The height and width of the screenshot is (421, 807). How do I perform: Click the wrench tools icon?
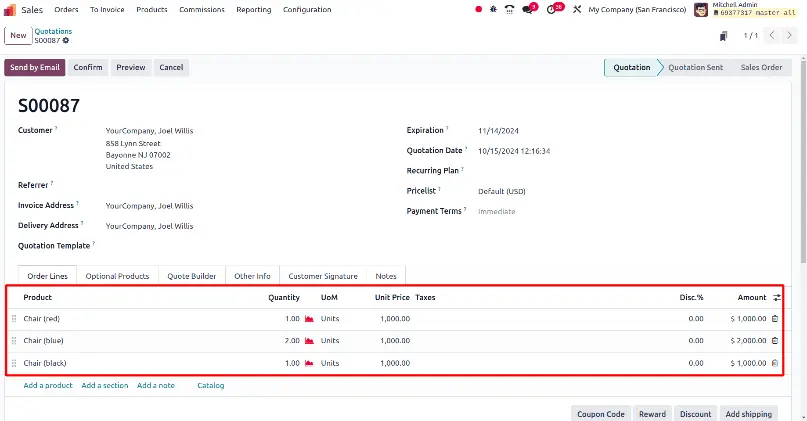point(577,9)
